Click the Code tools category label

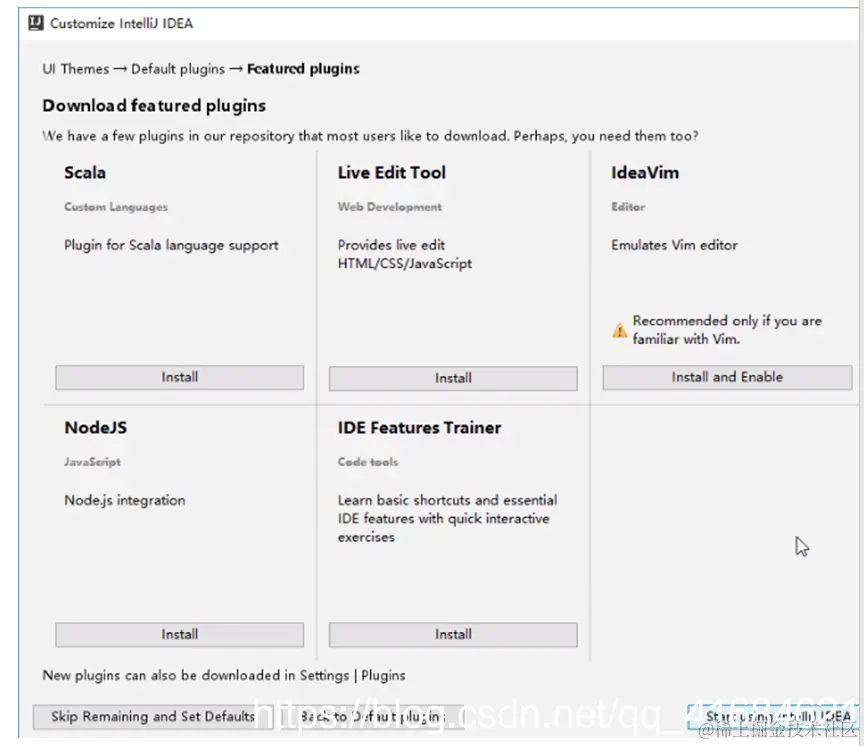coord(368,462)
